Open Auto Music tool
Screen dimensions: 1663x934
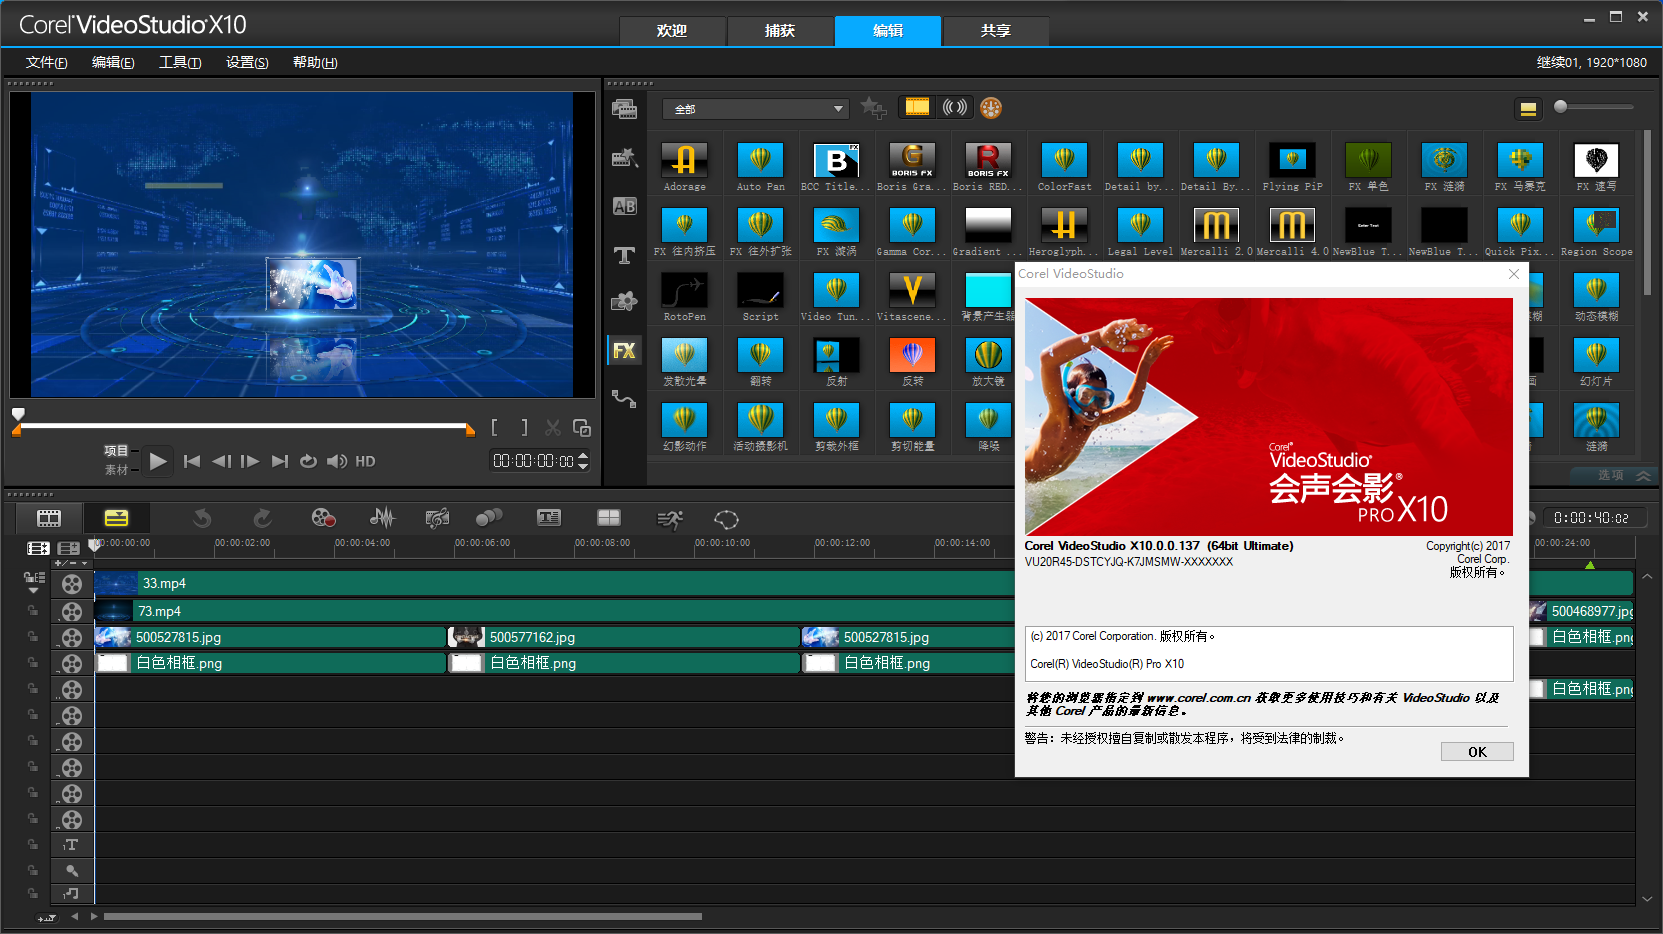click(x=437, y=518)
